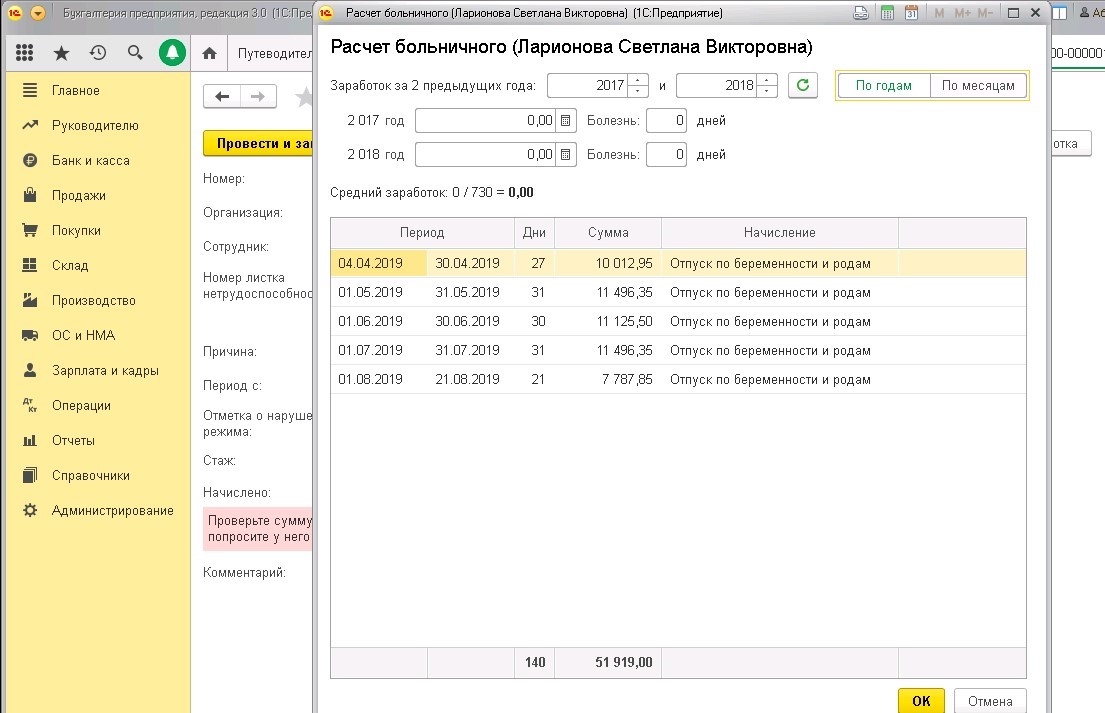Increase the 2017 year with the stepper arrow

636,80
